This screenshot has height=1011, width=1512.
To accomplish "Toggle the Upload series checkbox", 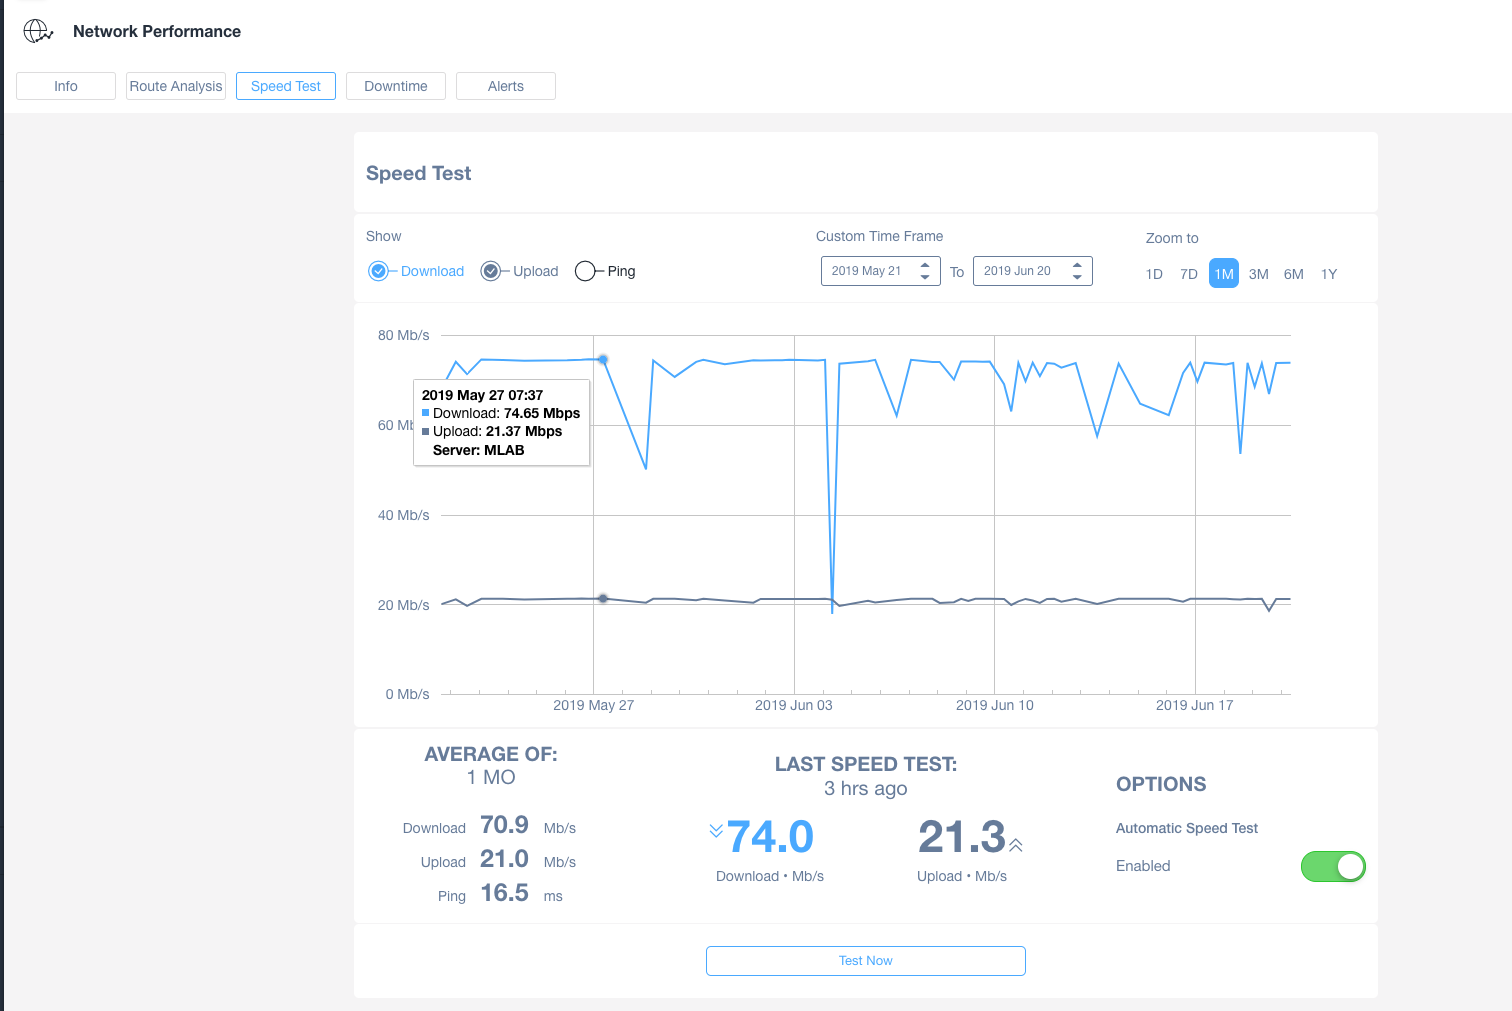I will tap(490, 271).
